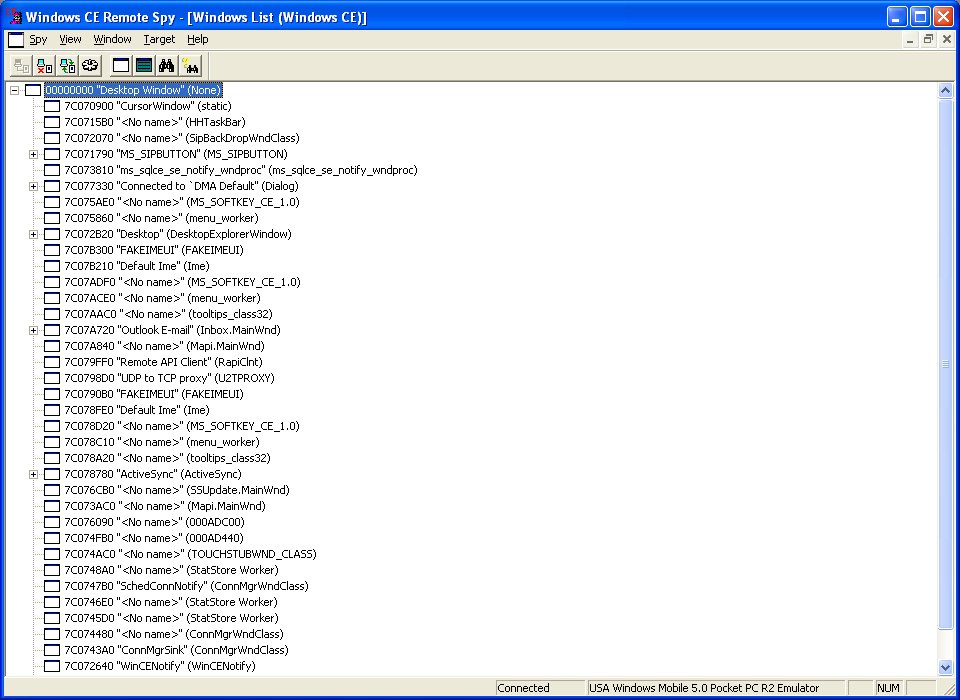960x700 pixels.
Task: Click the disconnect device toolbar icon
Action: pyautogui.click(x=44, y=65)
